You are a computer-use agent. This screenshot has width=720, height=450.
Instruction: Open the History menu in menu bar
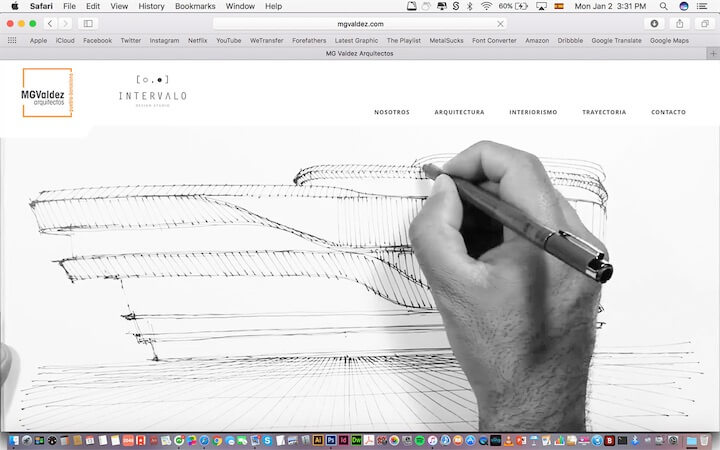coord(151,6)
